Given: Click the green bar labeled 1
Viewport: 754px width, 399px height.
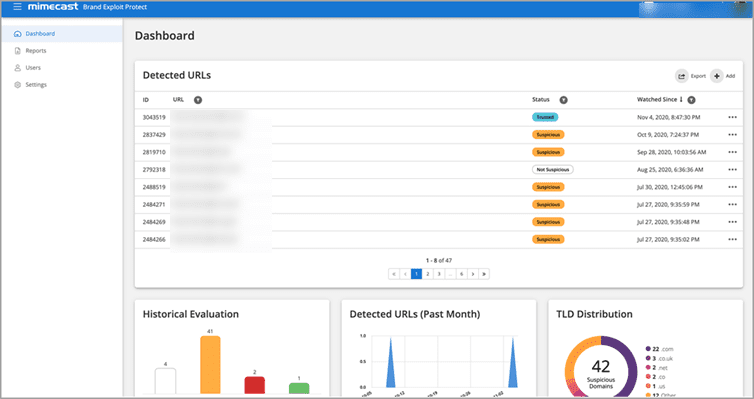Looking at the screenshot, I should [x=299, y=388].
